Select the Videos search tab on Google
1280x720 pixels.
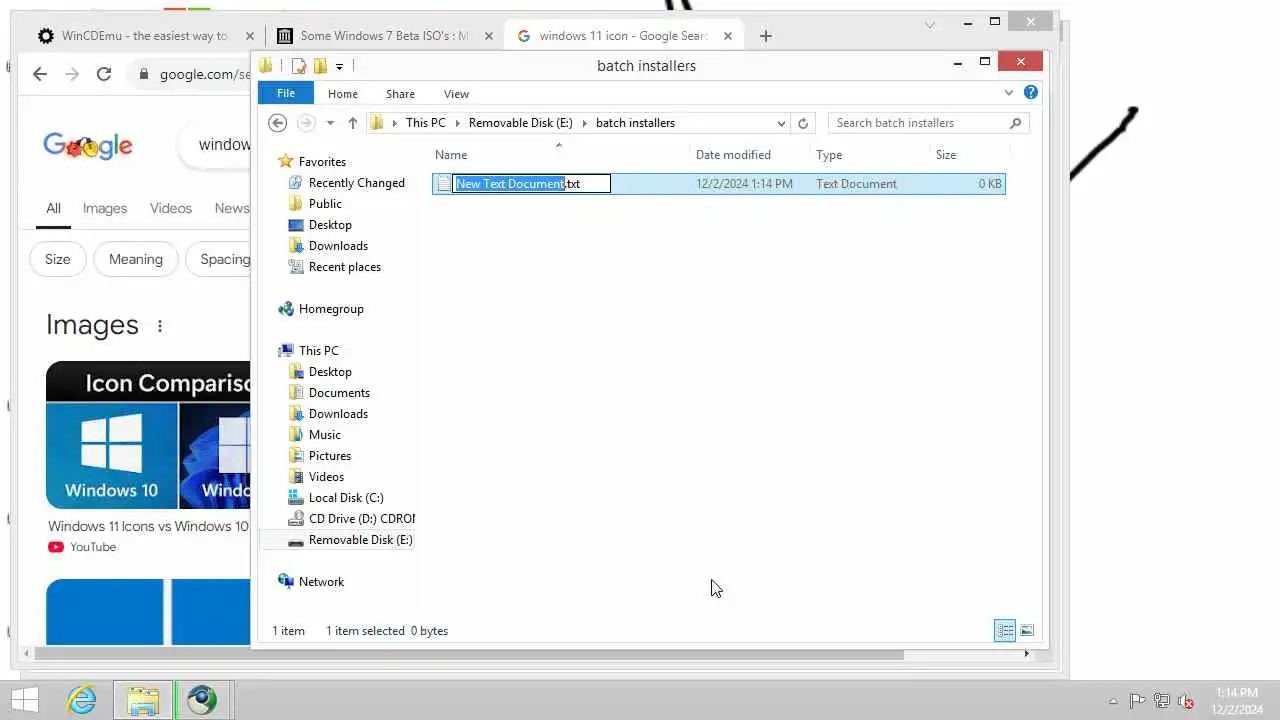click(171, 208)
